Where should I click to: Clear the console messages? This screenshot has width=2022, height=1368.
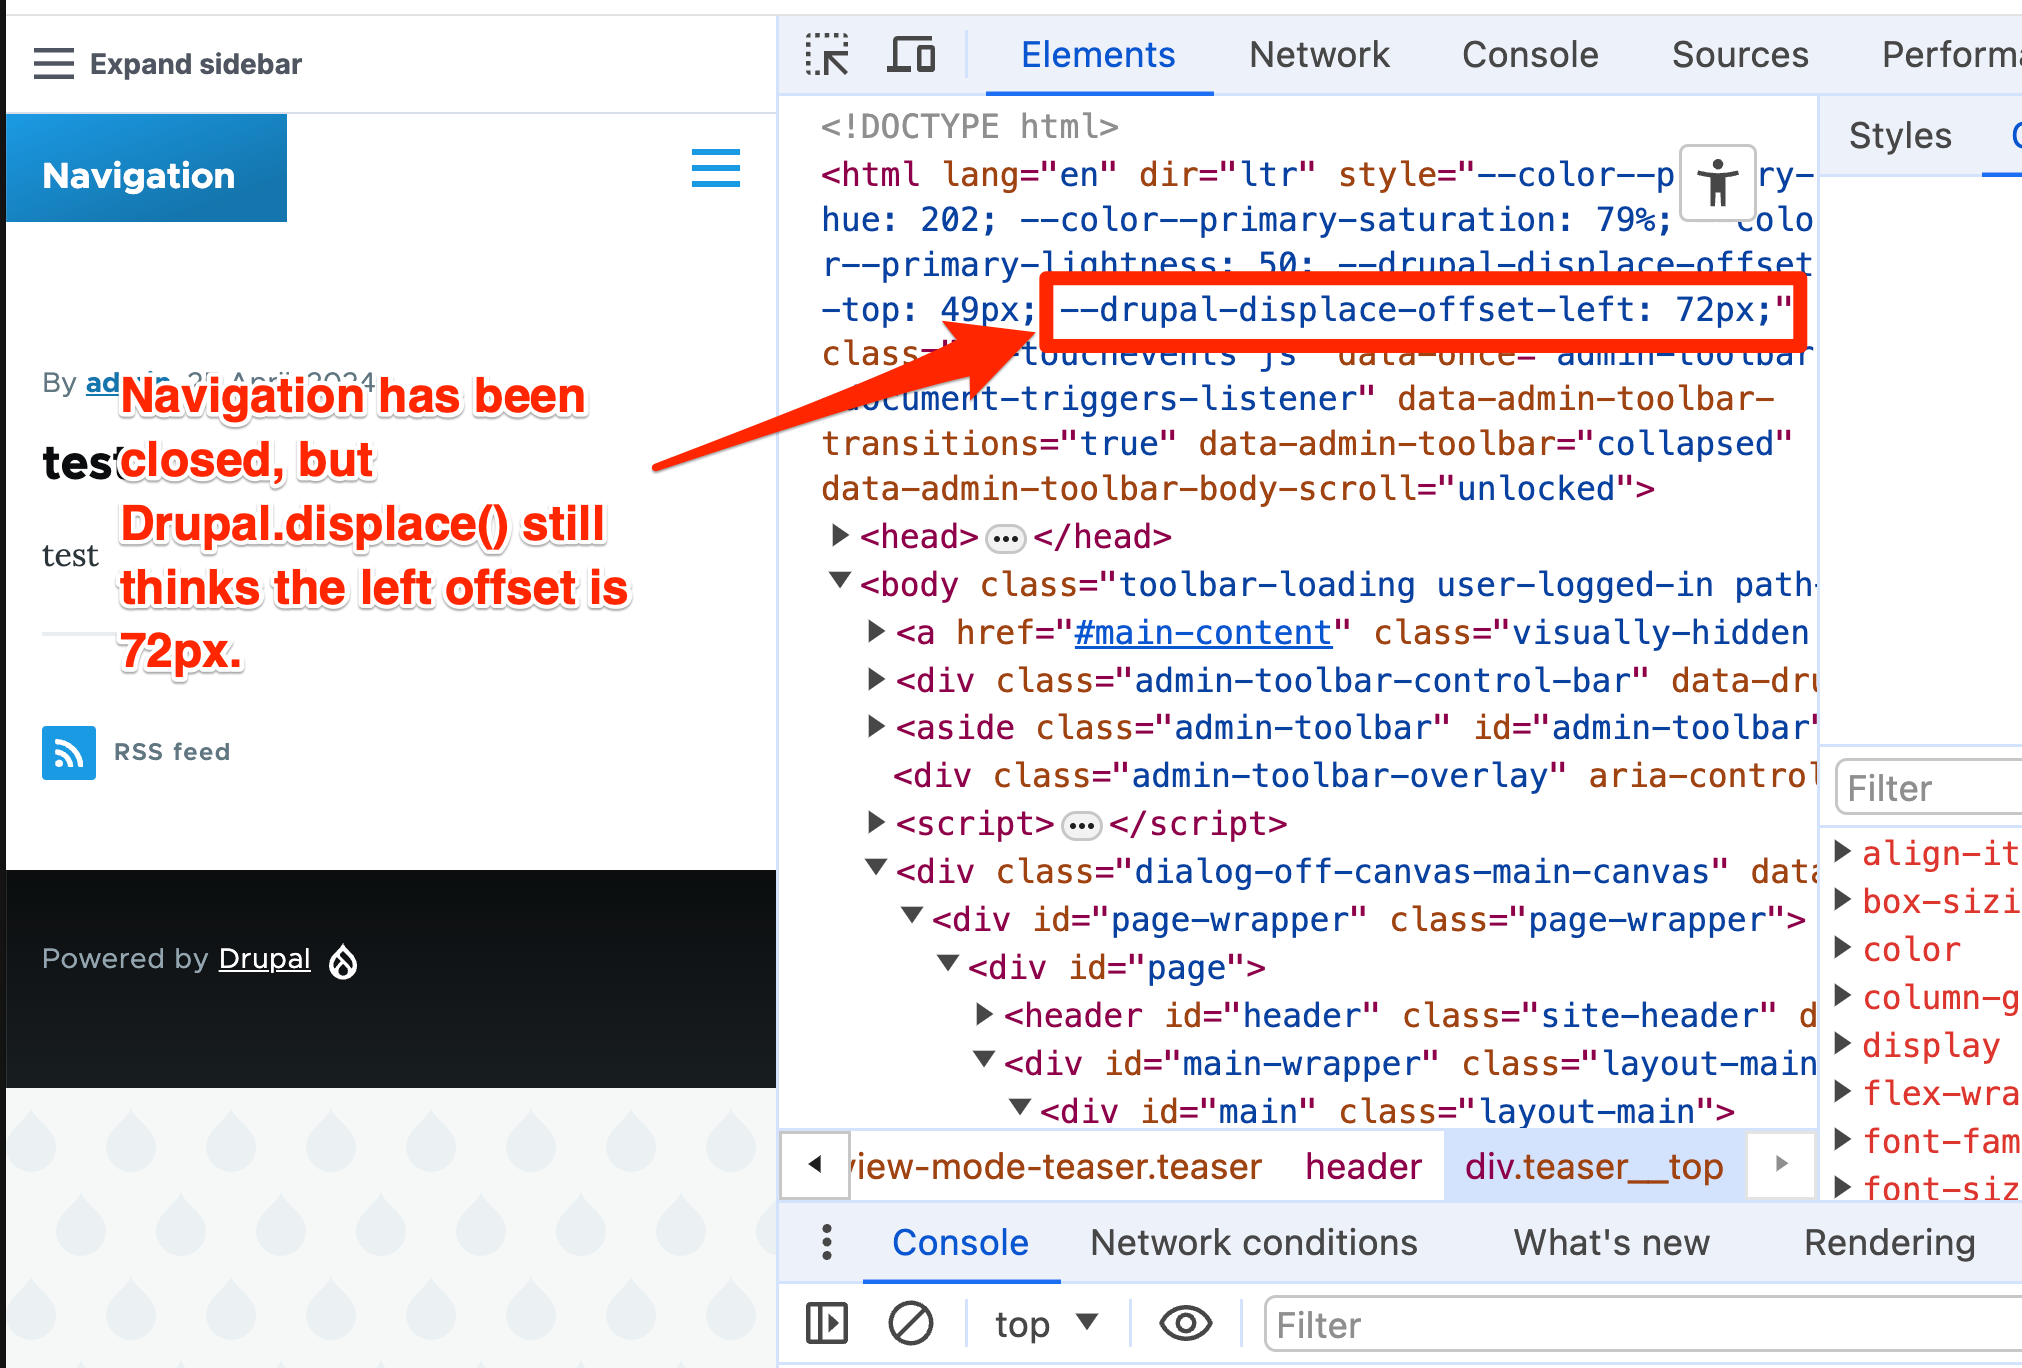pyautogui.click(x=911, y=1322)
